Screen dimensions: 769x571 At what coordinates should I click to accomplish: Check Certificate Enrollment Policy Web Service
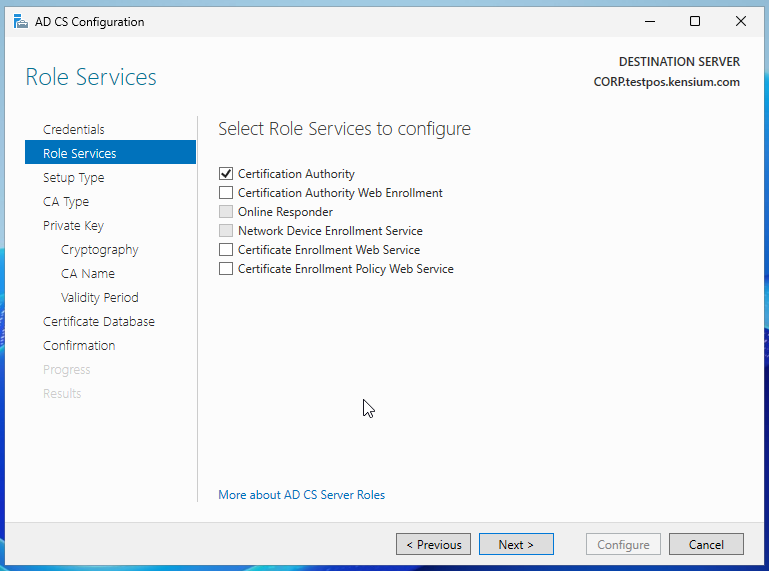coord(226,269)
